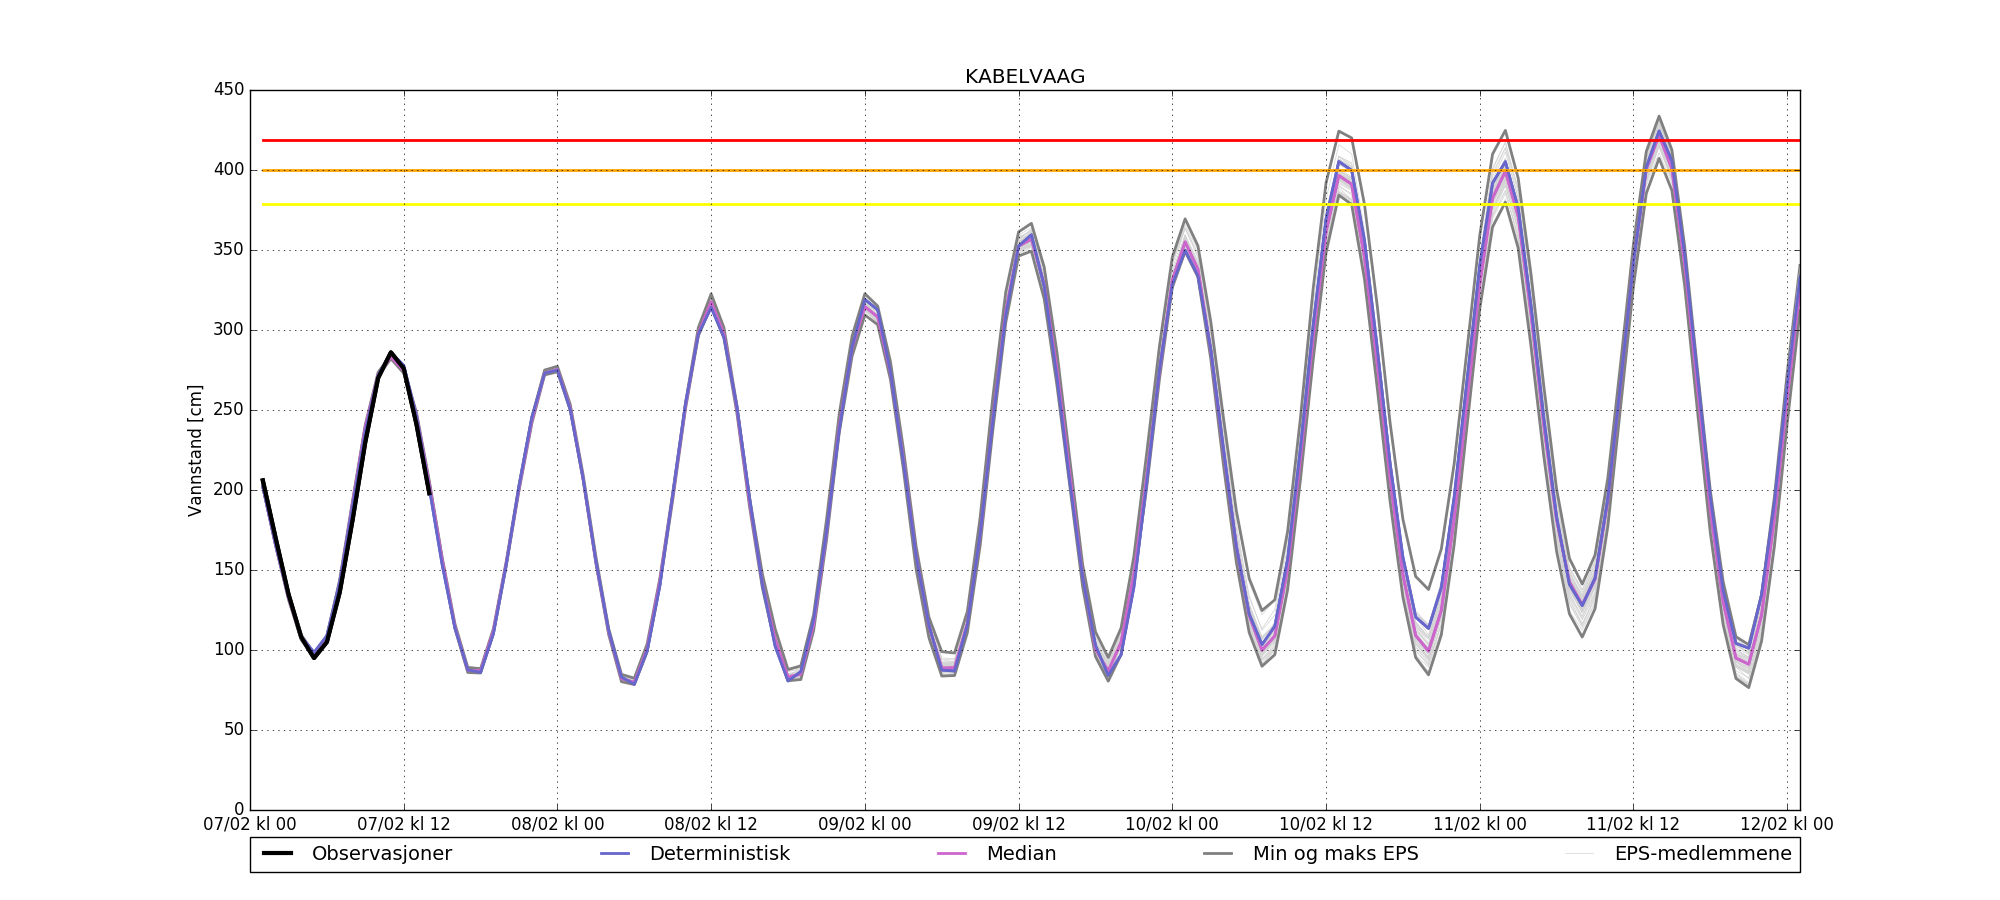Click the light EPS-medlemmene legend line sample
Screen dimensions: 2000x900
(x=1579, y=853)
